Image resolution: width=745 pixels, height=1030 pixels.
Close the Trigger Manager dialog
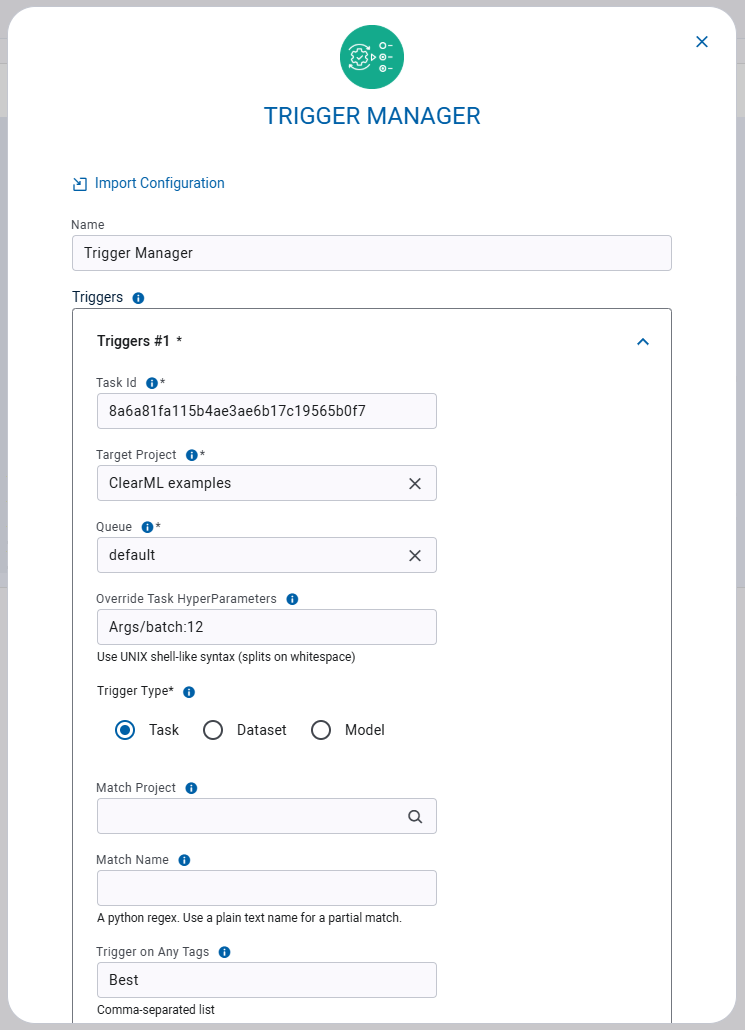pyautogui.click(x=701, y=42)
